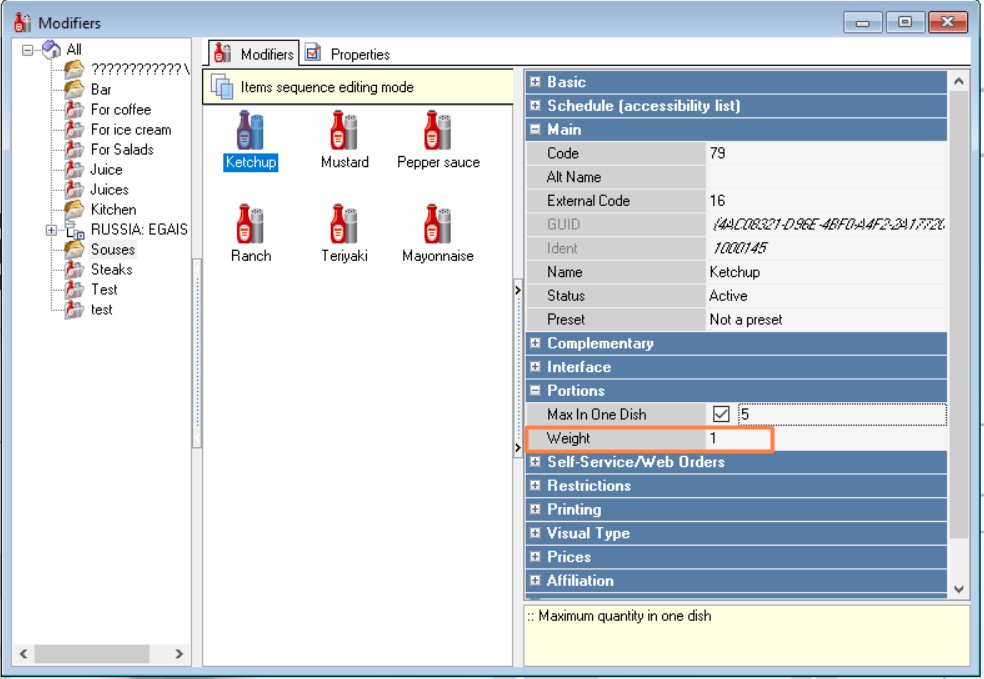Click the capitalized Test group icon
The image size is (984, 679).
click(x=74, y=289)
